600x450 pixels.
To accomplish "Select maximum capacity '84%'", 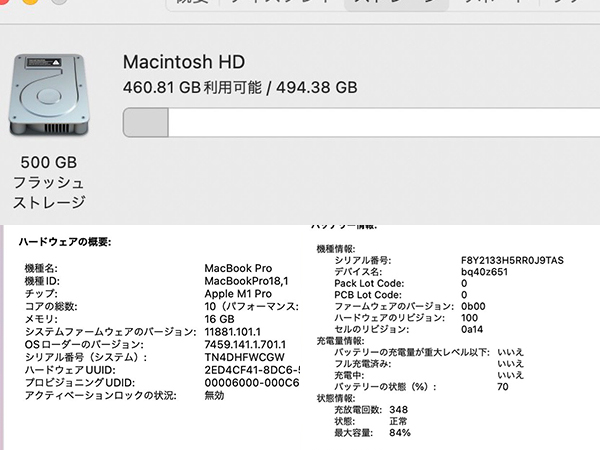I will click(400, 433).
